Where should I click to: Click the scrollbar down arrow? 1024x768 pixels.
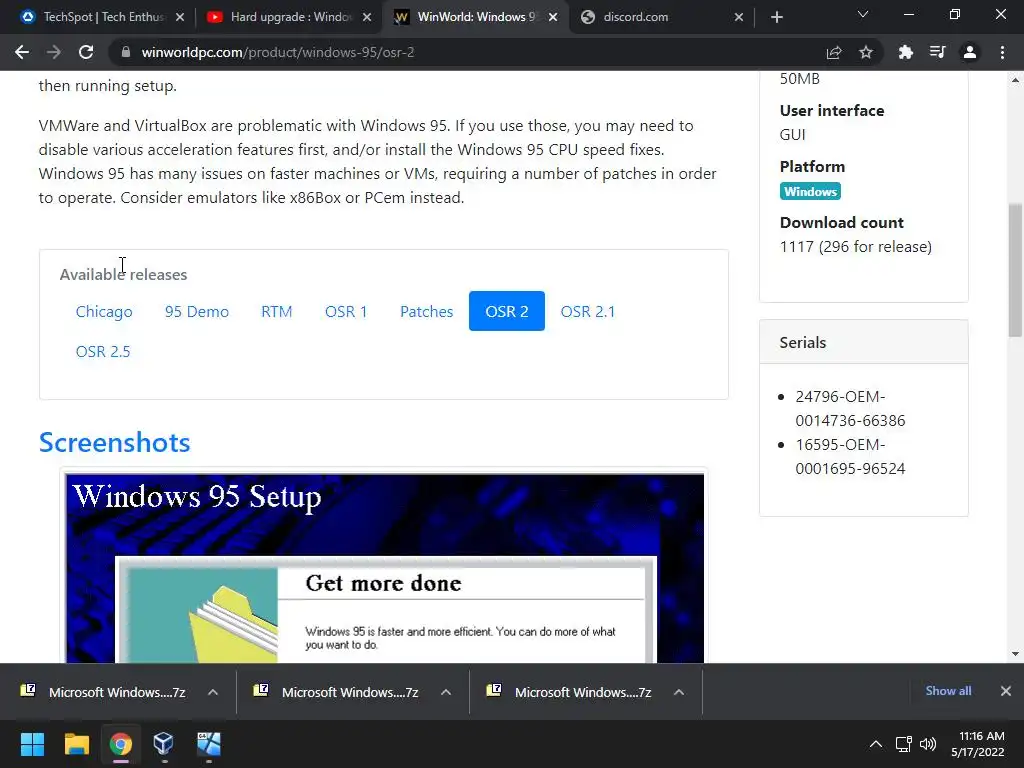[x=1015, y=654]
